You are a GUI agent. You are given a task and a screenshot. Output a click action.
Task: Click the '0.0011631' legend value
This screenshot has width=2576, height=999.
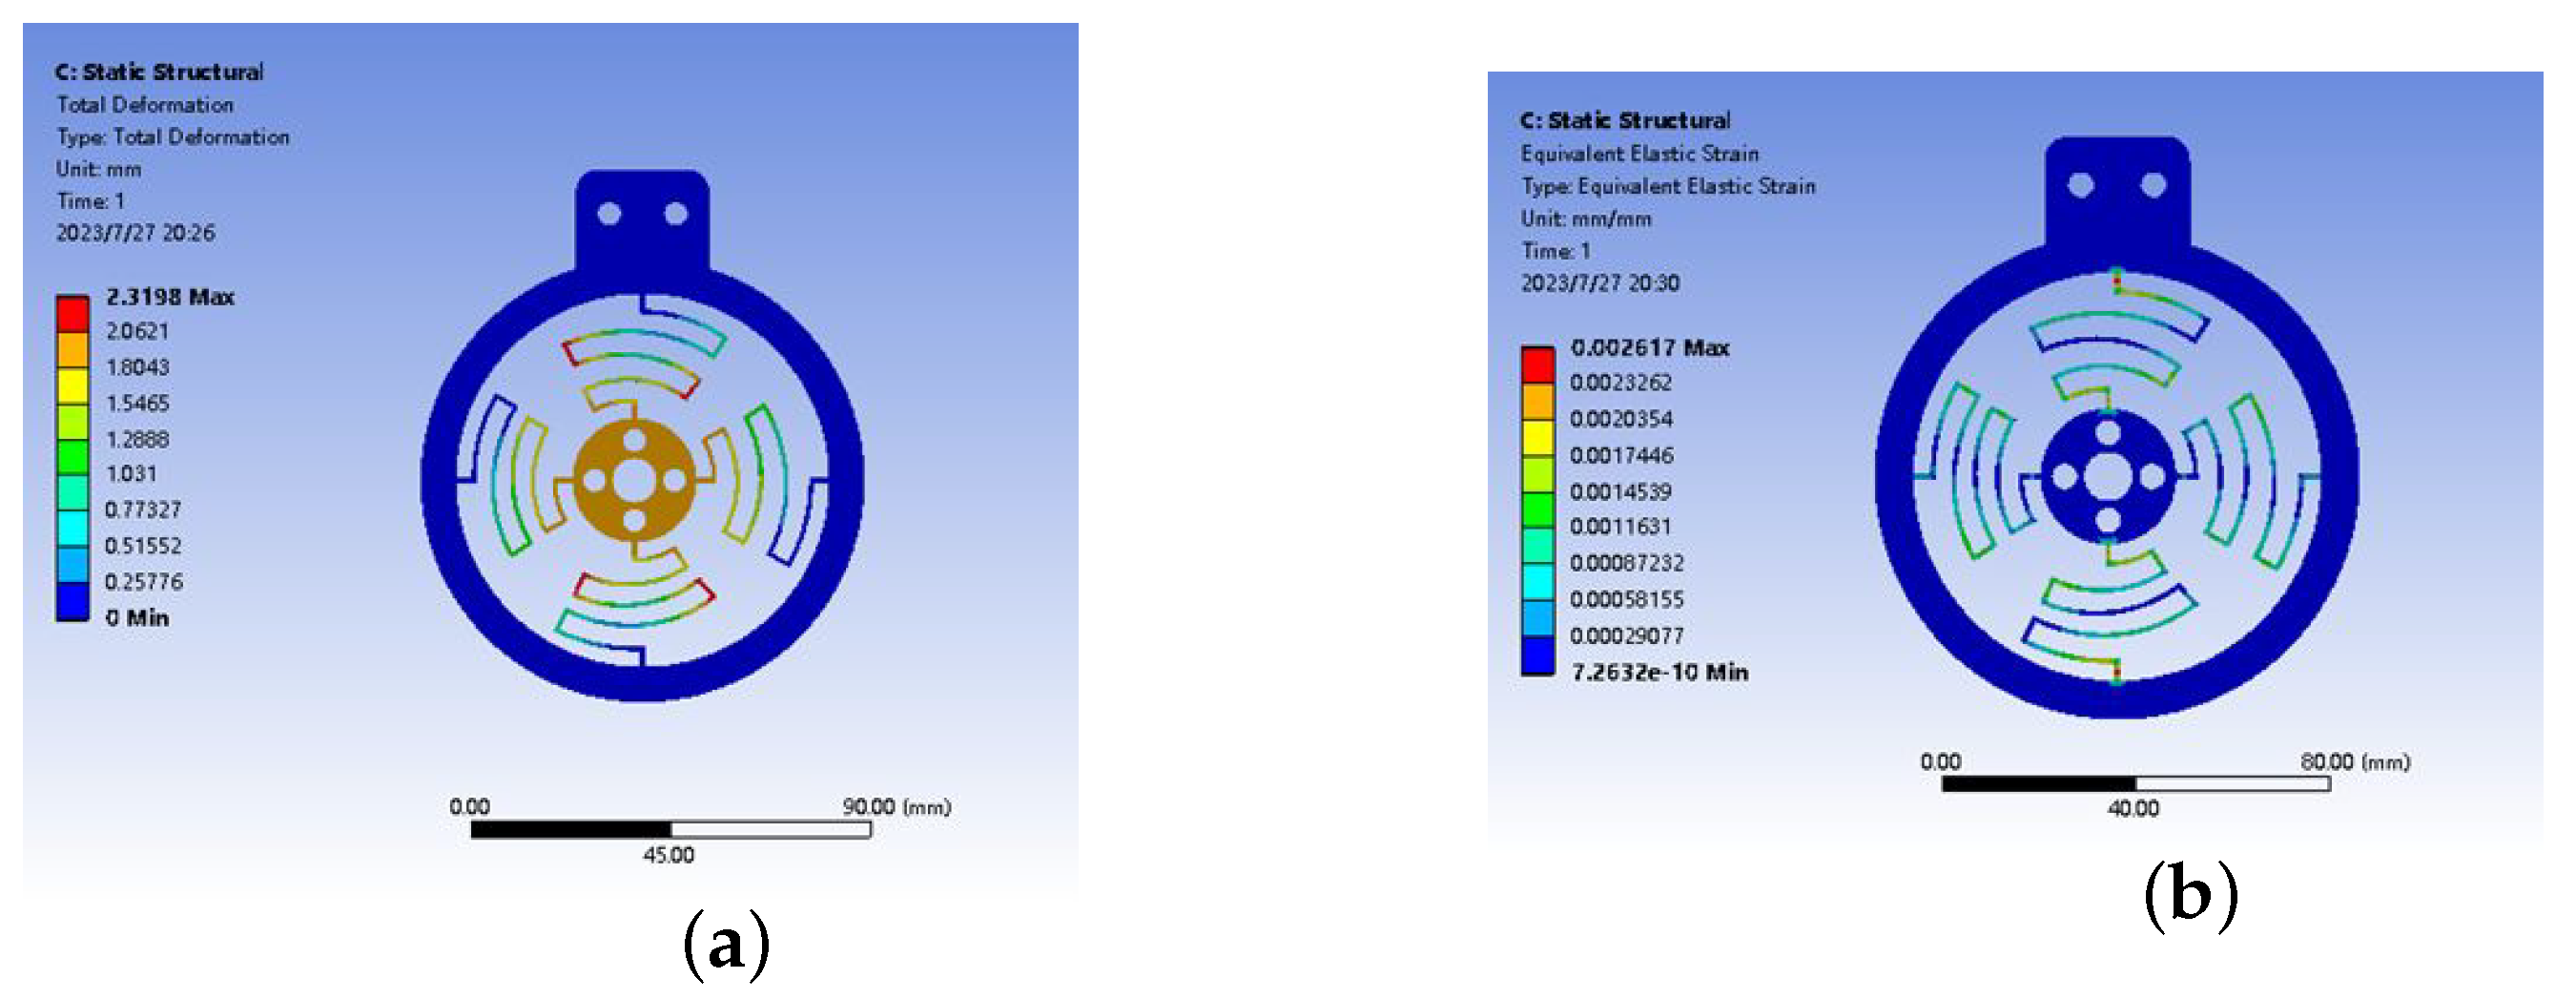[x=1621, y=527]
